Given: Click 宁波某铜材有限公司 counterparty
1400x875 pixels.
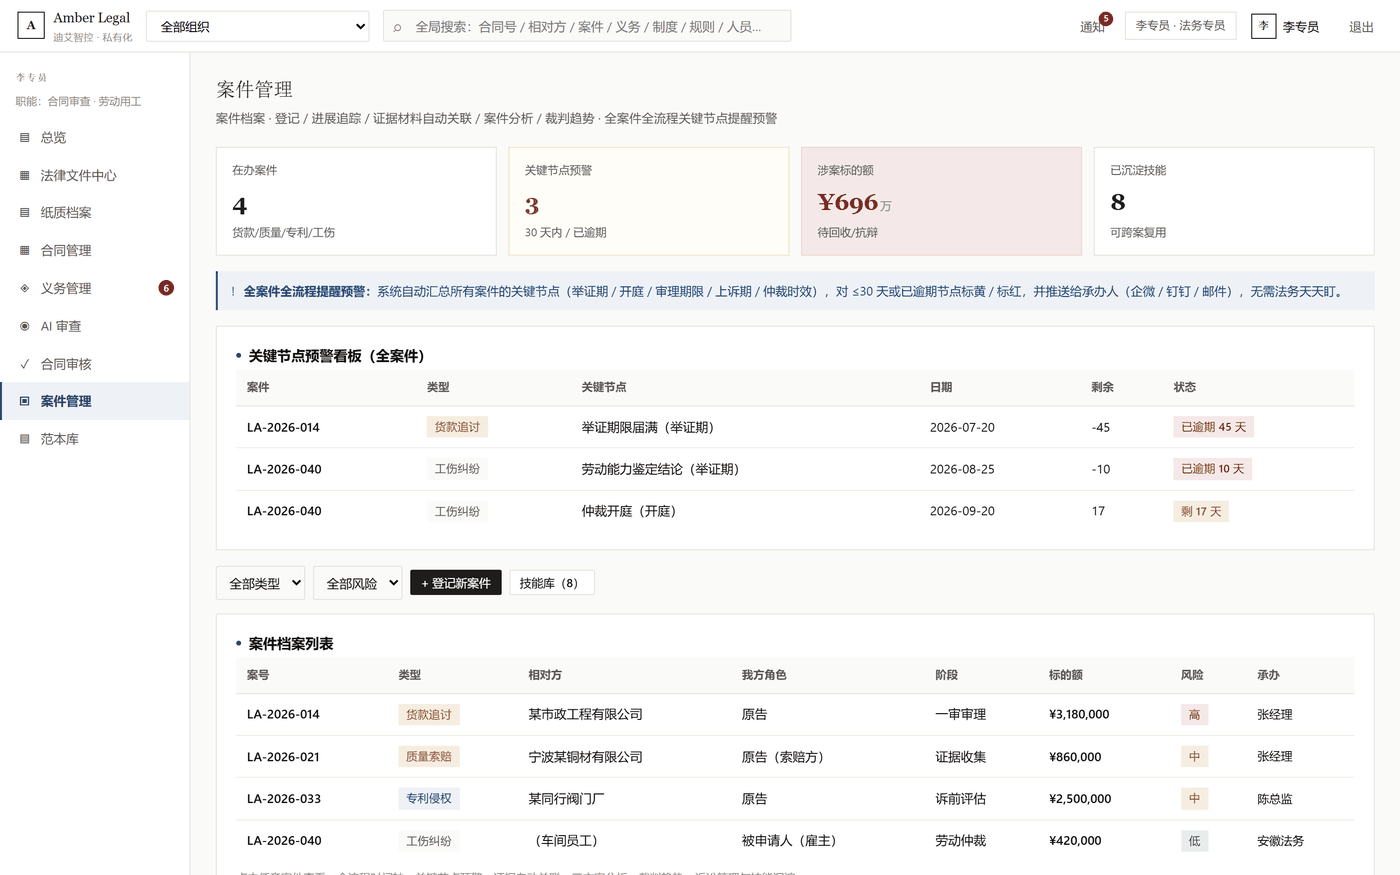Looking at the screenshot, I should pyautogui.click(x=585, y=757).
